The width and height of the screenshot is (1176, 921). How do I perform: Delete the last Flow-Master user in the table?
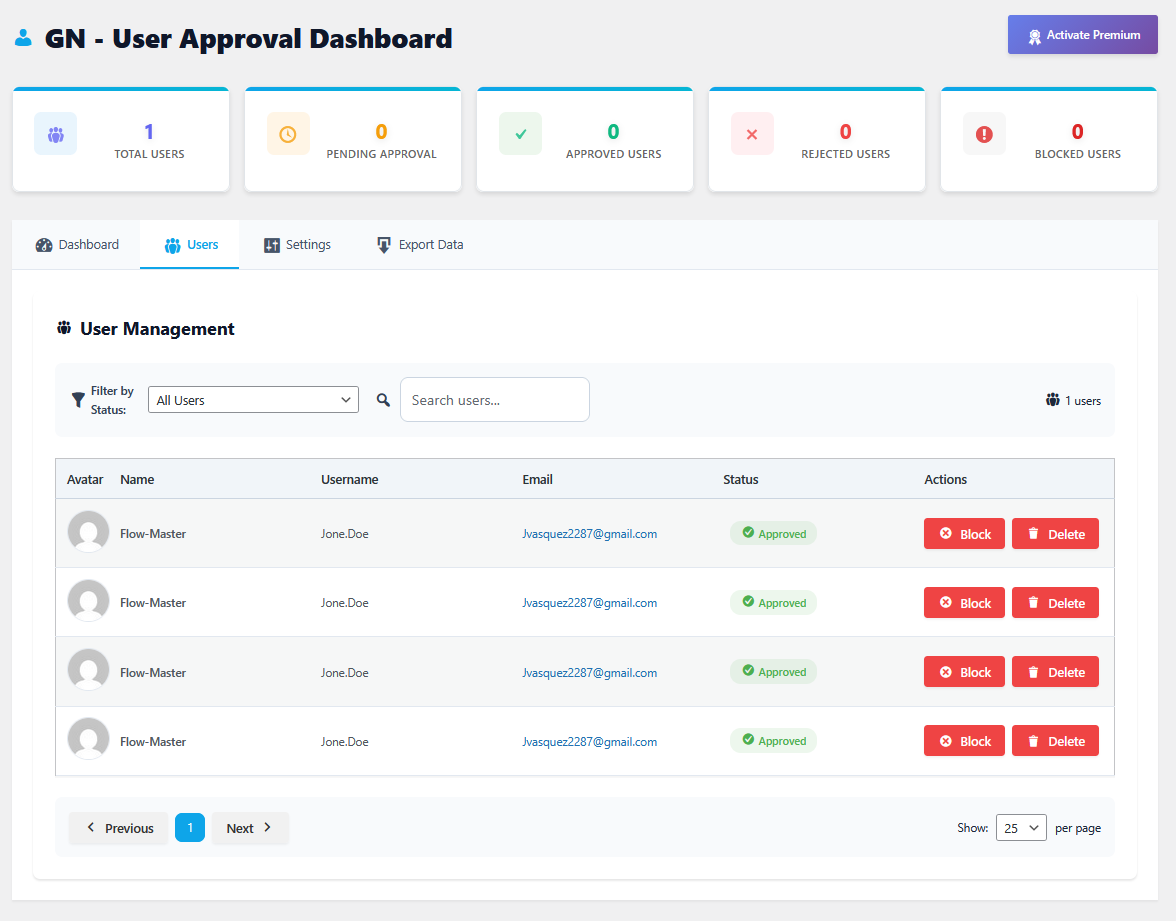pyautogui.click(x=1055, y=740)
